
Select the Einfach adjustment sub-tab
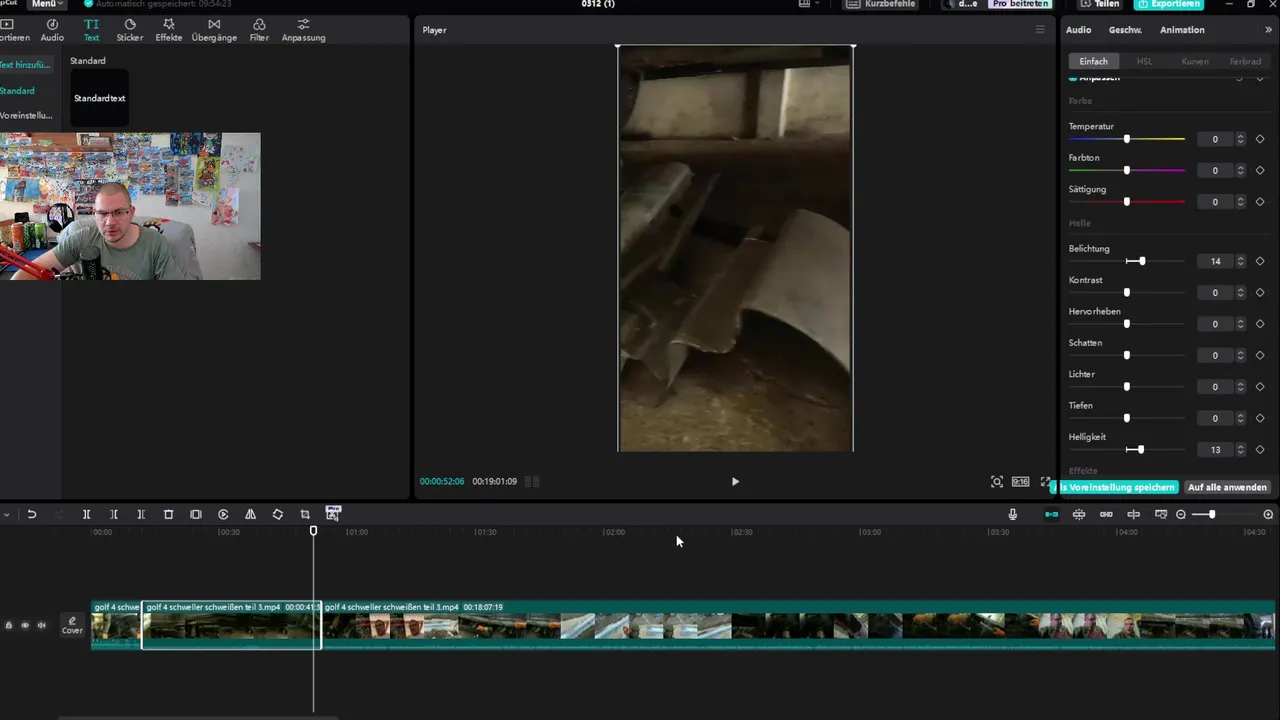point(1093,61)
